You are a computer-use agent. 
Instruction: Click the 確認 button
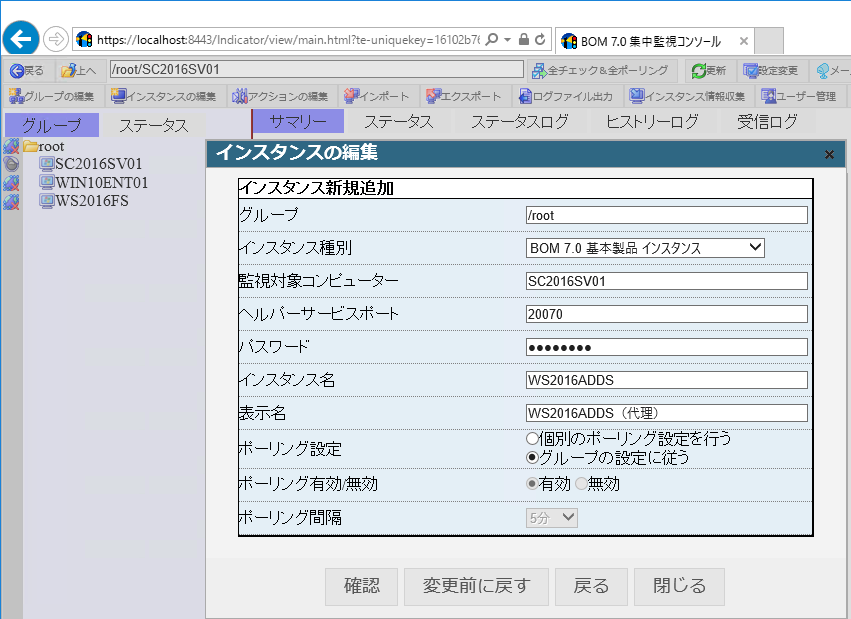361,586
